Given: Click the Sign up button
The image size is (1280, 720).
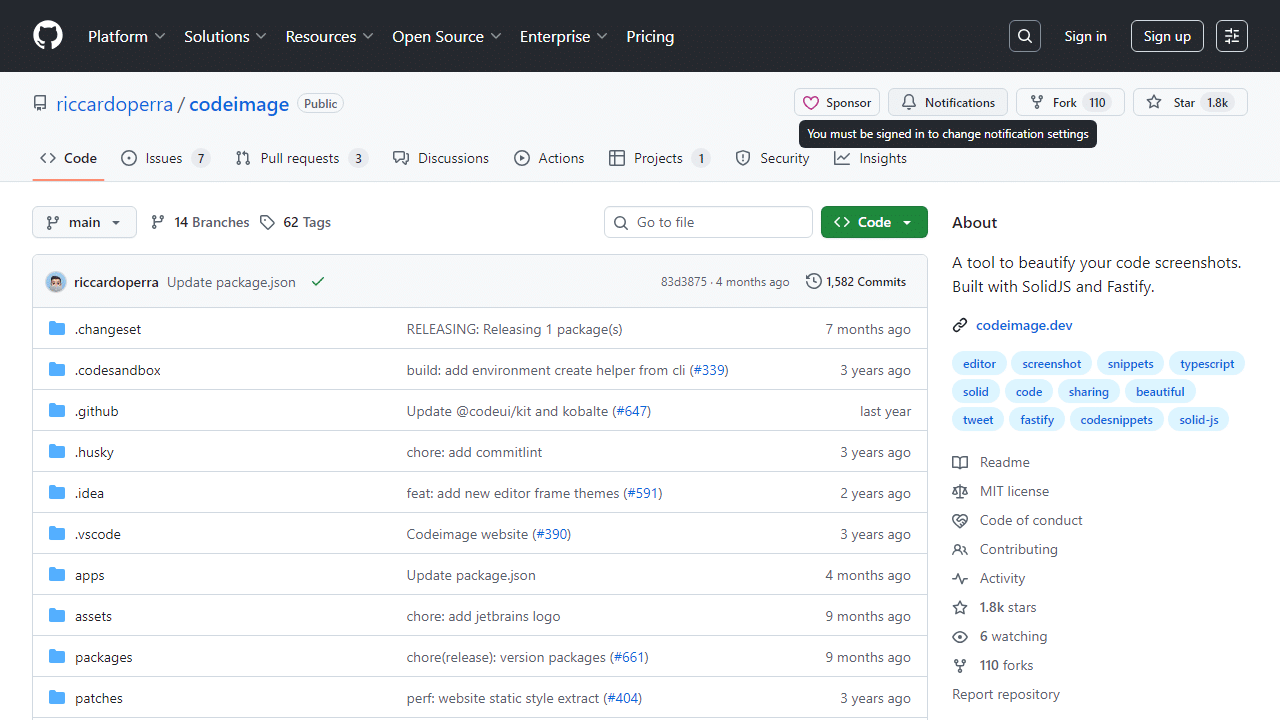Looking at the screenshot, I should (x=1167, y=36).
